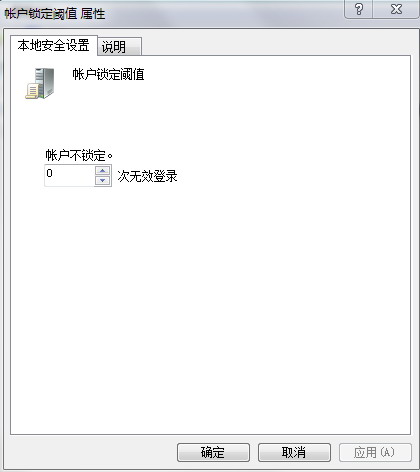Click the 帐户锁定阈值 属性 title bar text
This screenshot has height=472, width=420.
coord(55,14)
